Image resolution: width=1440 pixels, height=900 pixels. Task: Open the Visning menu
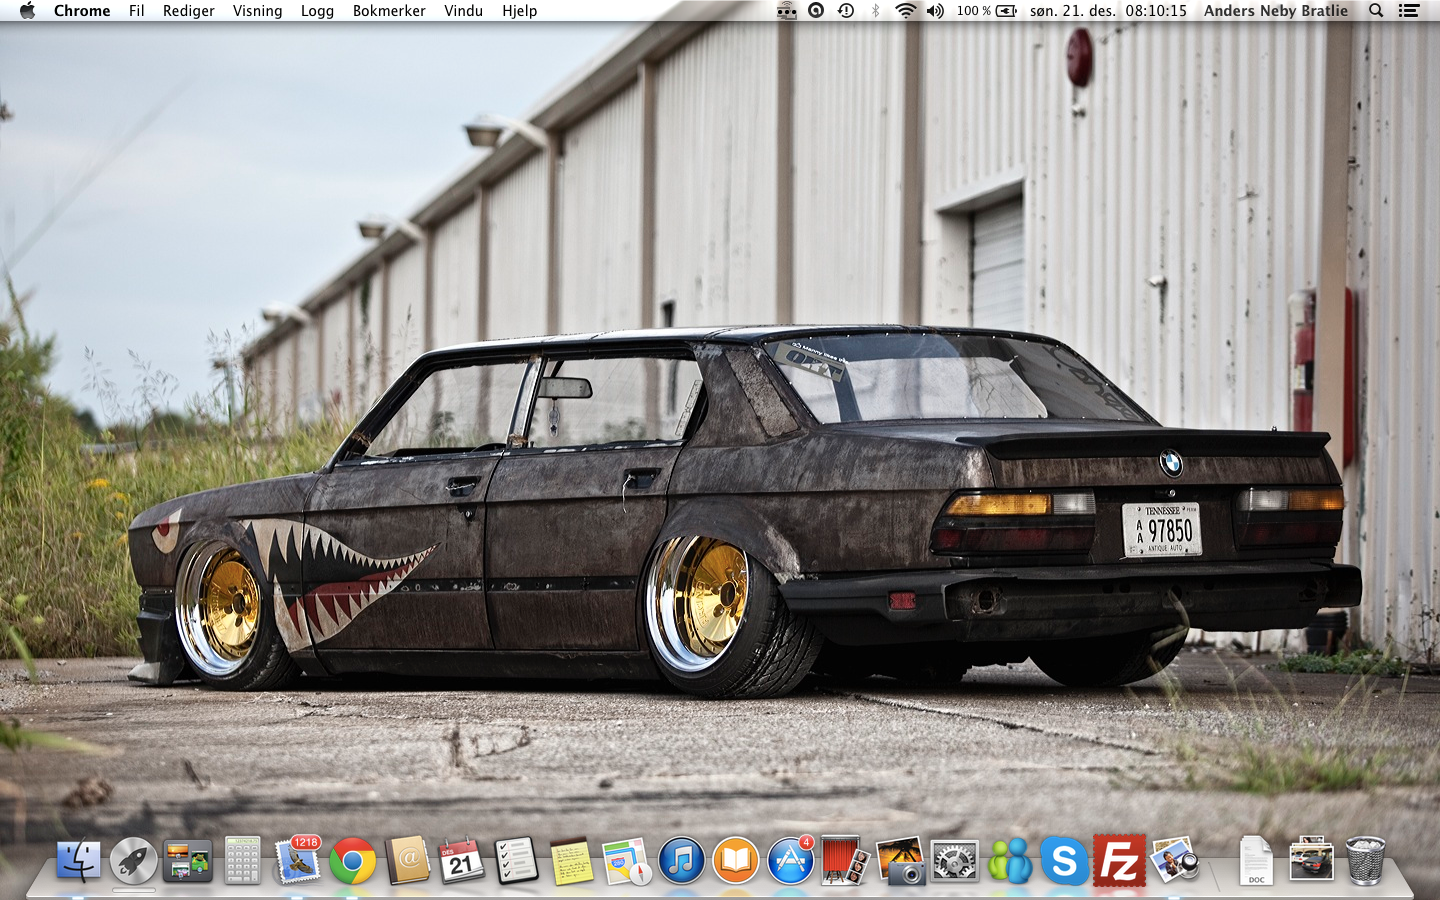click(x=258, y=11)
